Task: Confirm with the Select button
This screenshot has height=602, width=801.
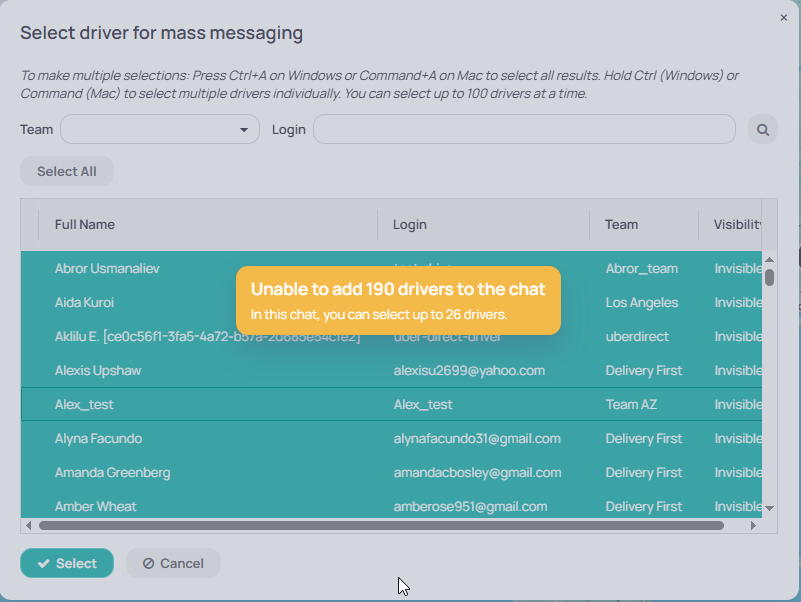Action: pyautogui.click(x=67, y=563)
